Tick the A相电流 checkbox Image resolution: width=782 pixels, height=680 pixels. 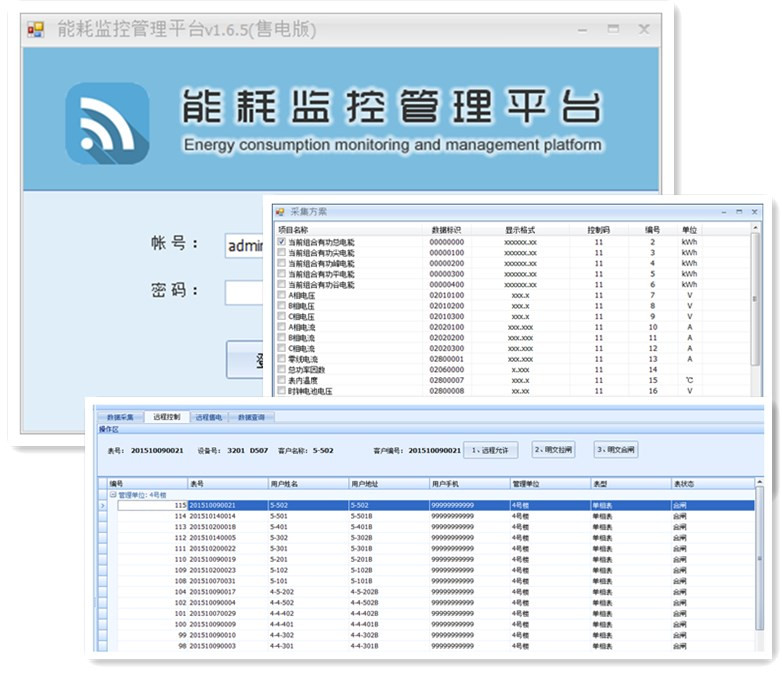pyautogui.click(x=282, y=327)
